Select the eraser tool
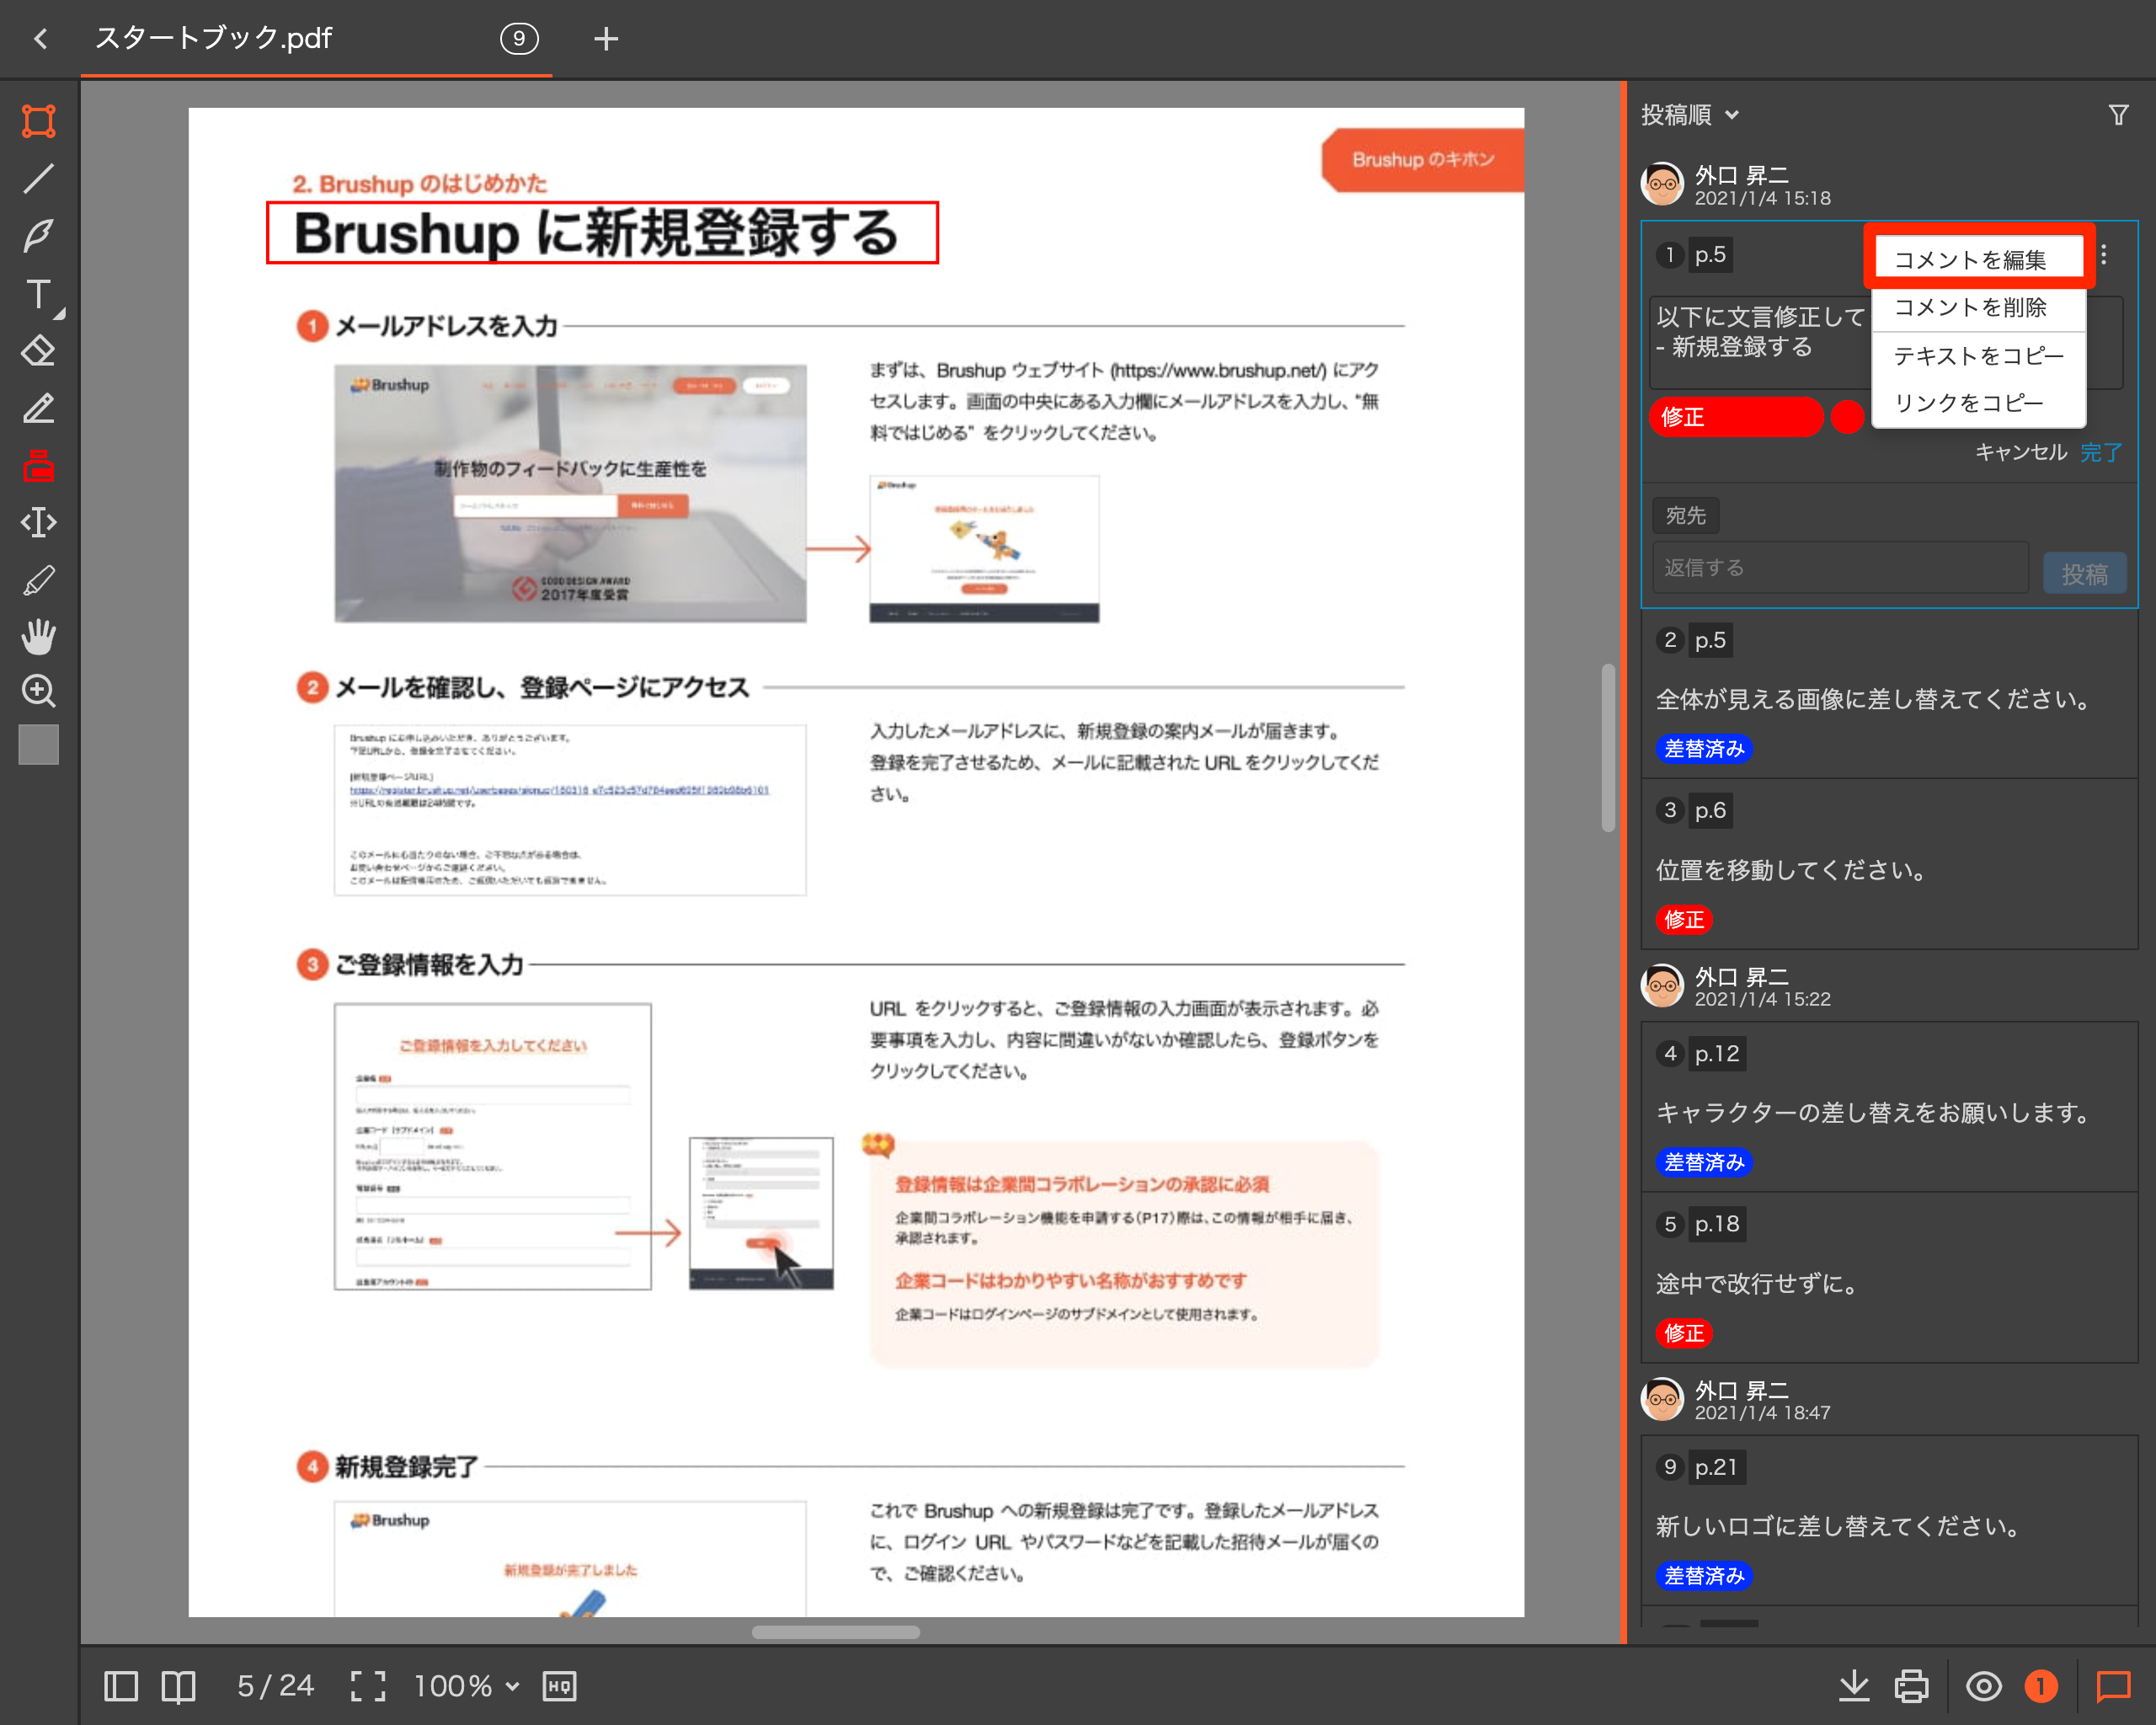This screenshot has height=1725, width=2156. (38, 351)
